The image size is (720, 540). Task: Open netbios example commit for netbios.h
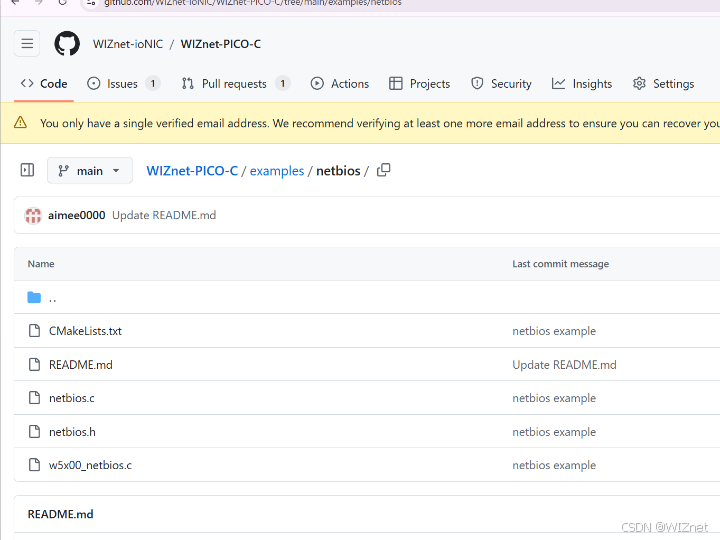554,432
